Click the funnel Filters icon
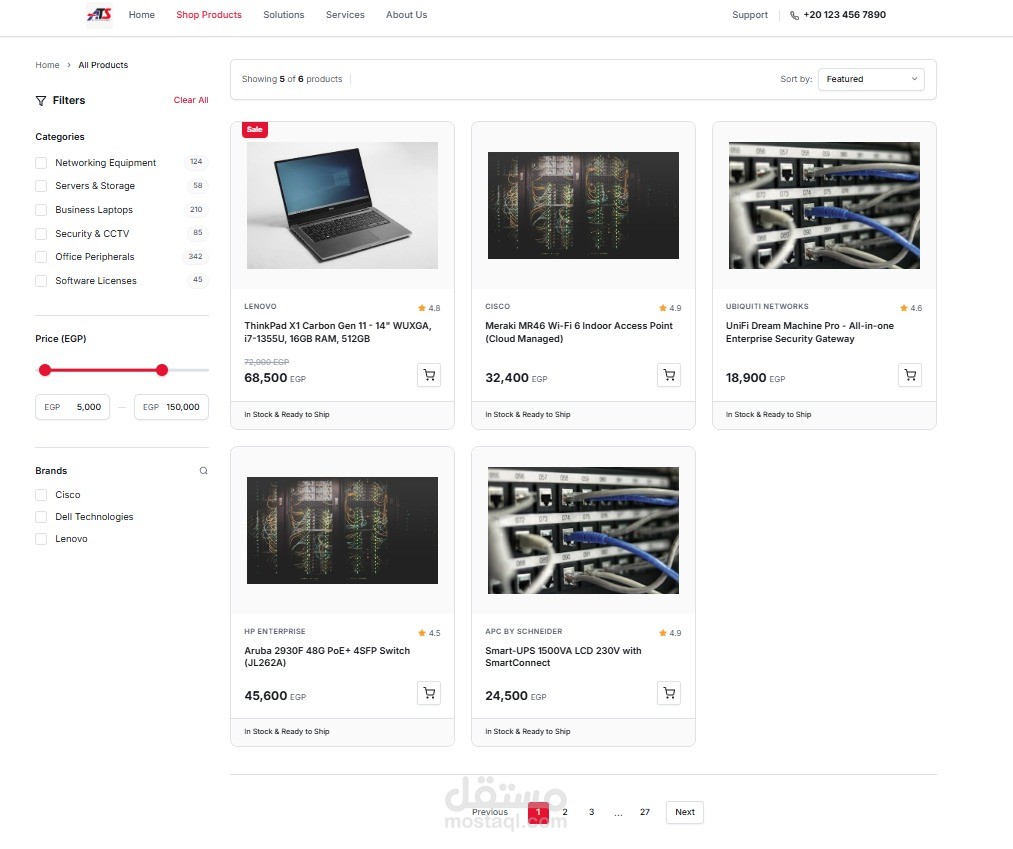 tap(41, 100)
